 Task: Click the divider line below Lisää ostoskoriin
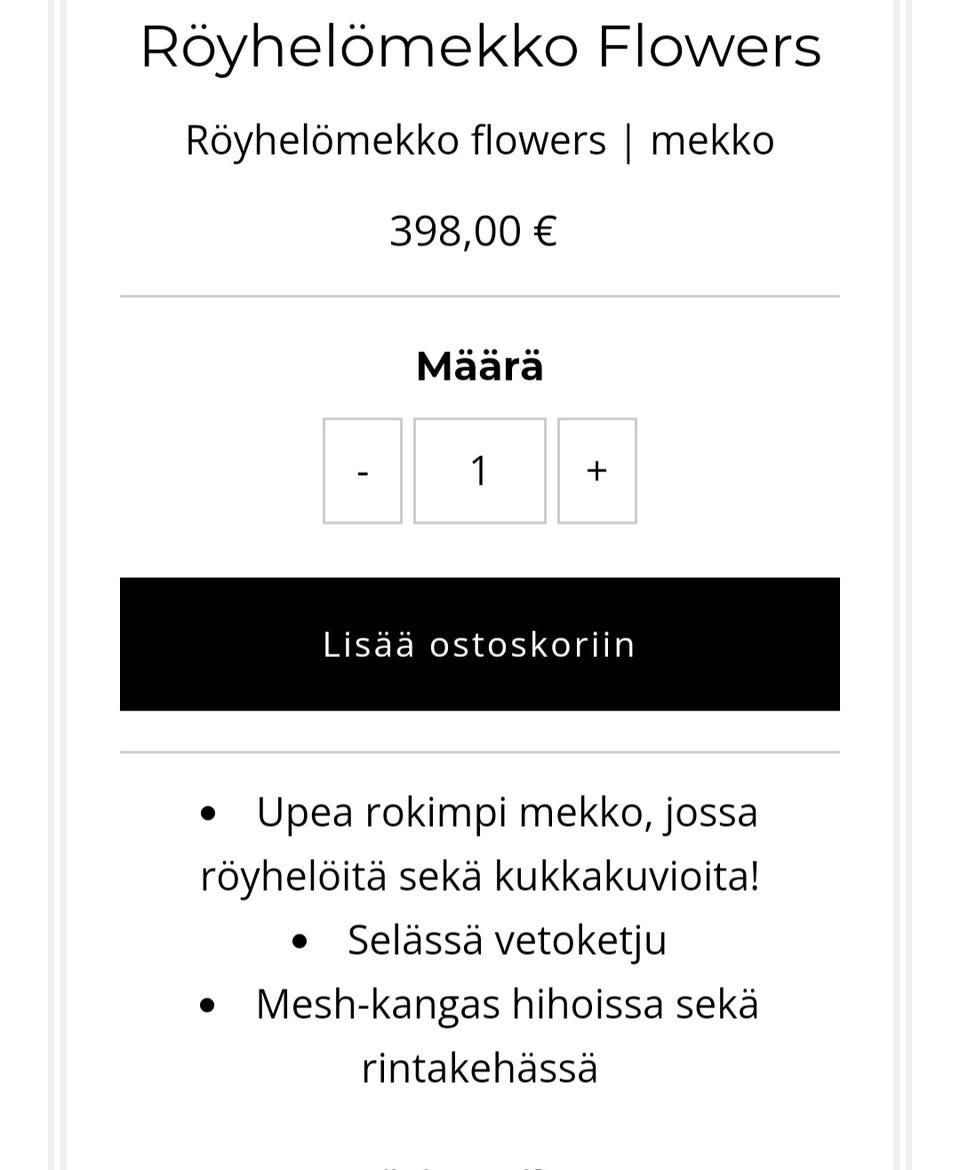click(480, 751)
